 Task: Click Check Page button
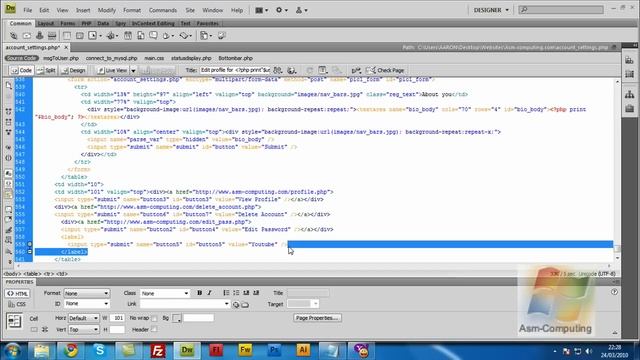[385, 70]
